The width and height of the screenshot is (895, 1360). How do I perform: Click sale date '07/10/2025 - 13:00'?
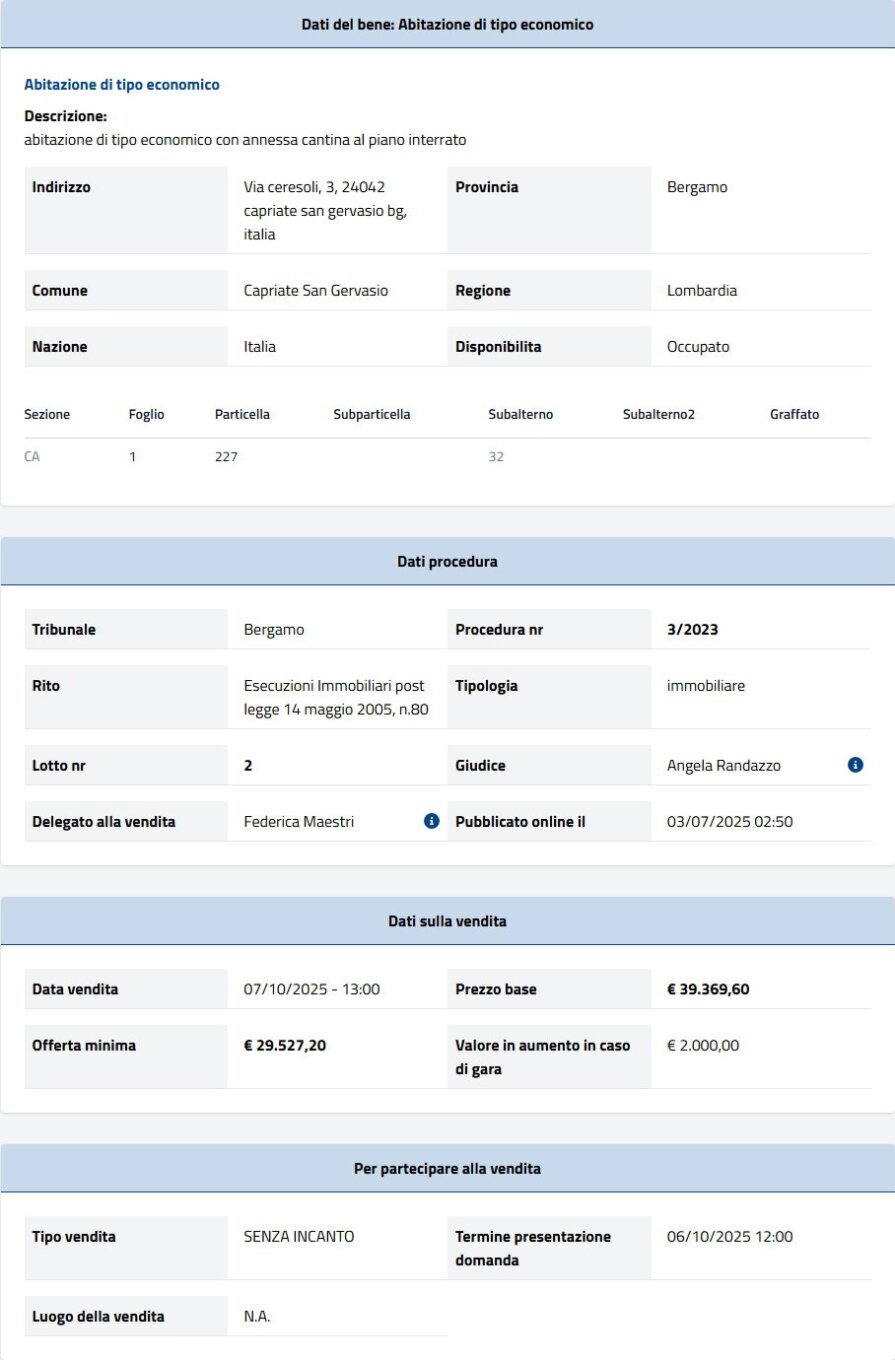(312, 989)
